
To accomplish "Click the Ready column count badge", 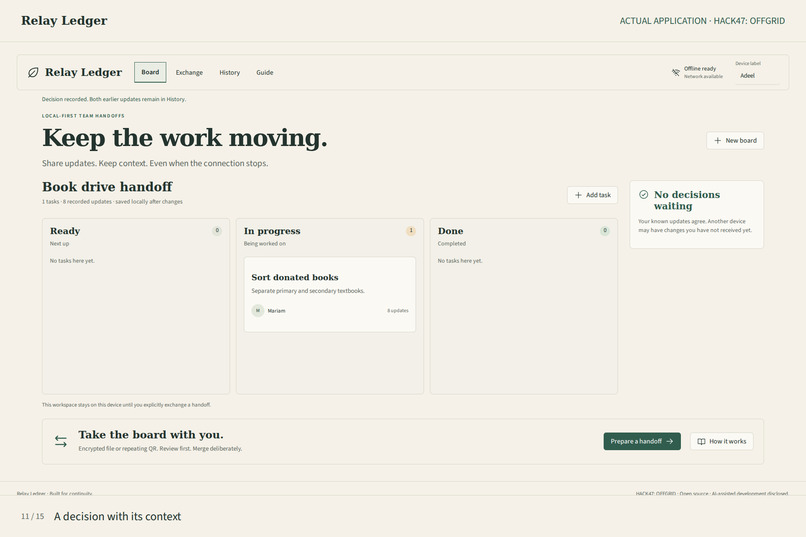I will tap(217, 231).
